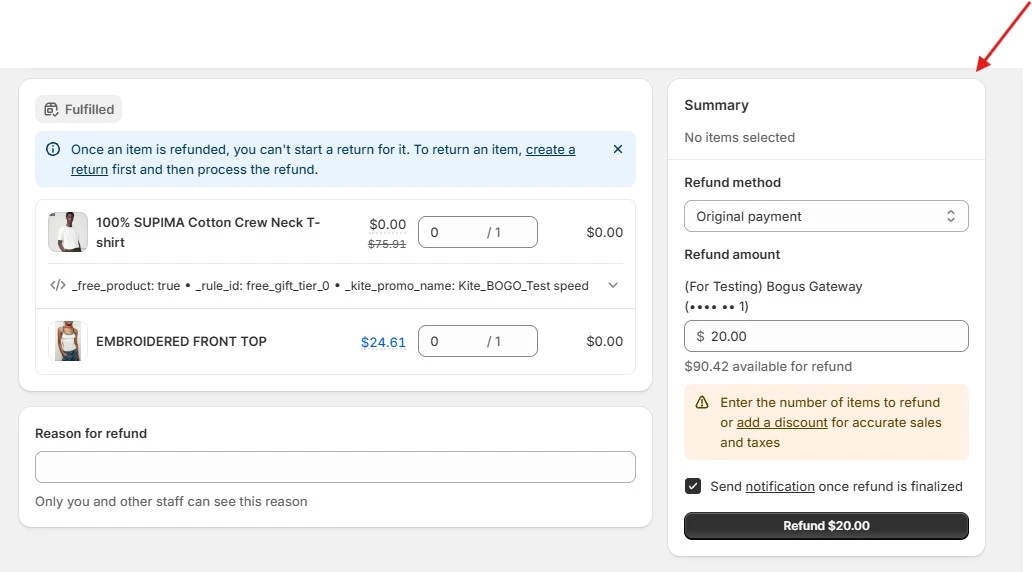
Task: Click the strikethrough $75.91 original price
Action: click(x=386, y=244)
